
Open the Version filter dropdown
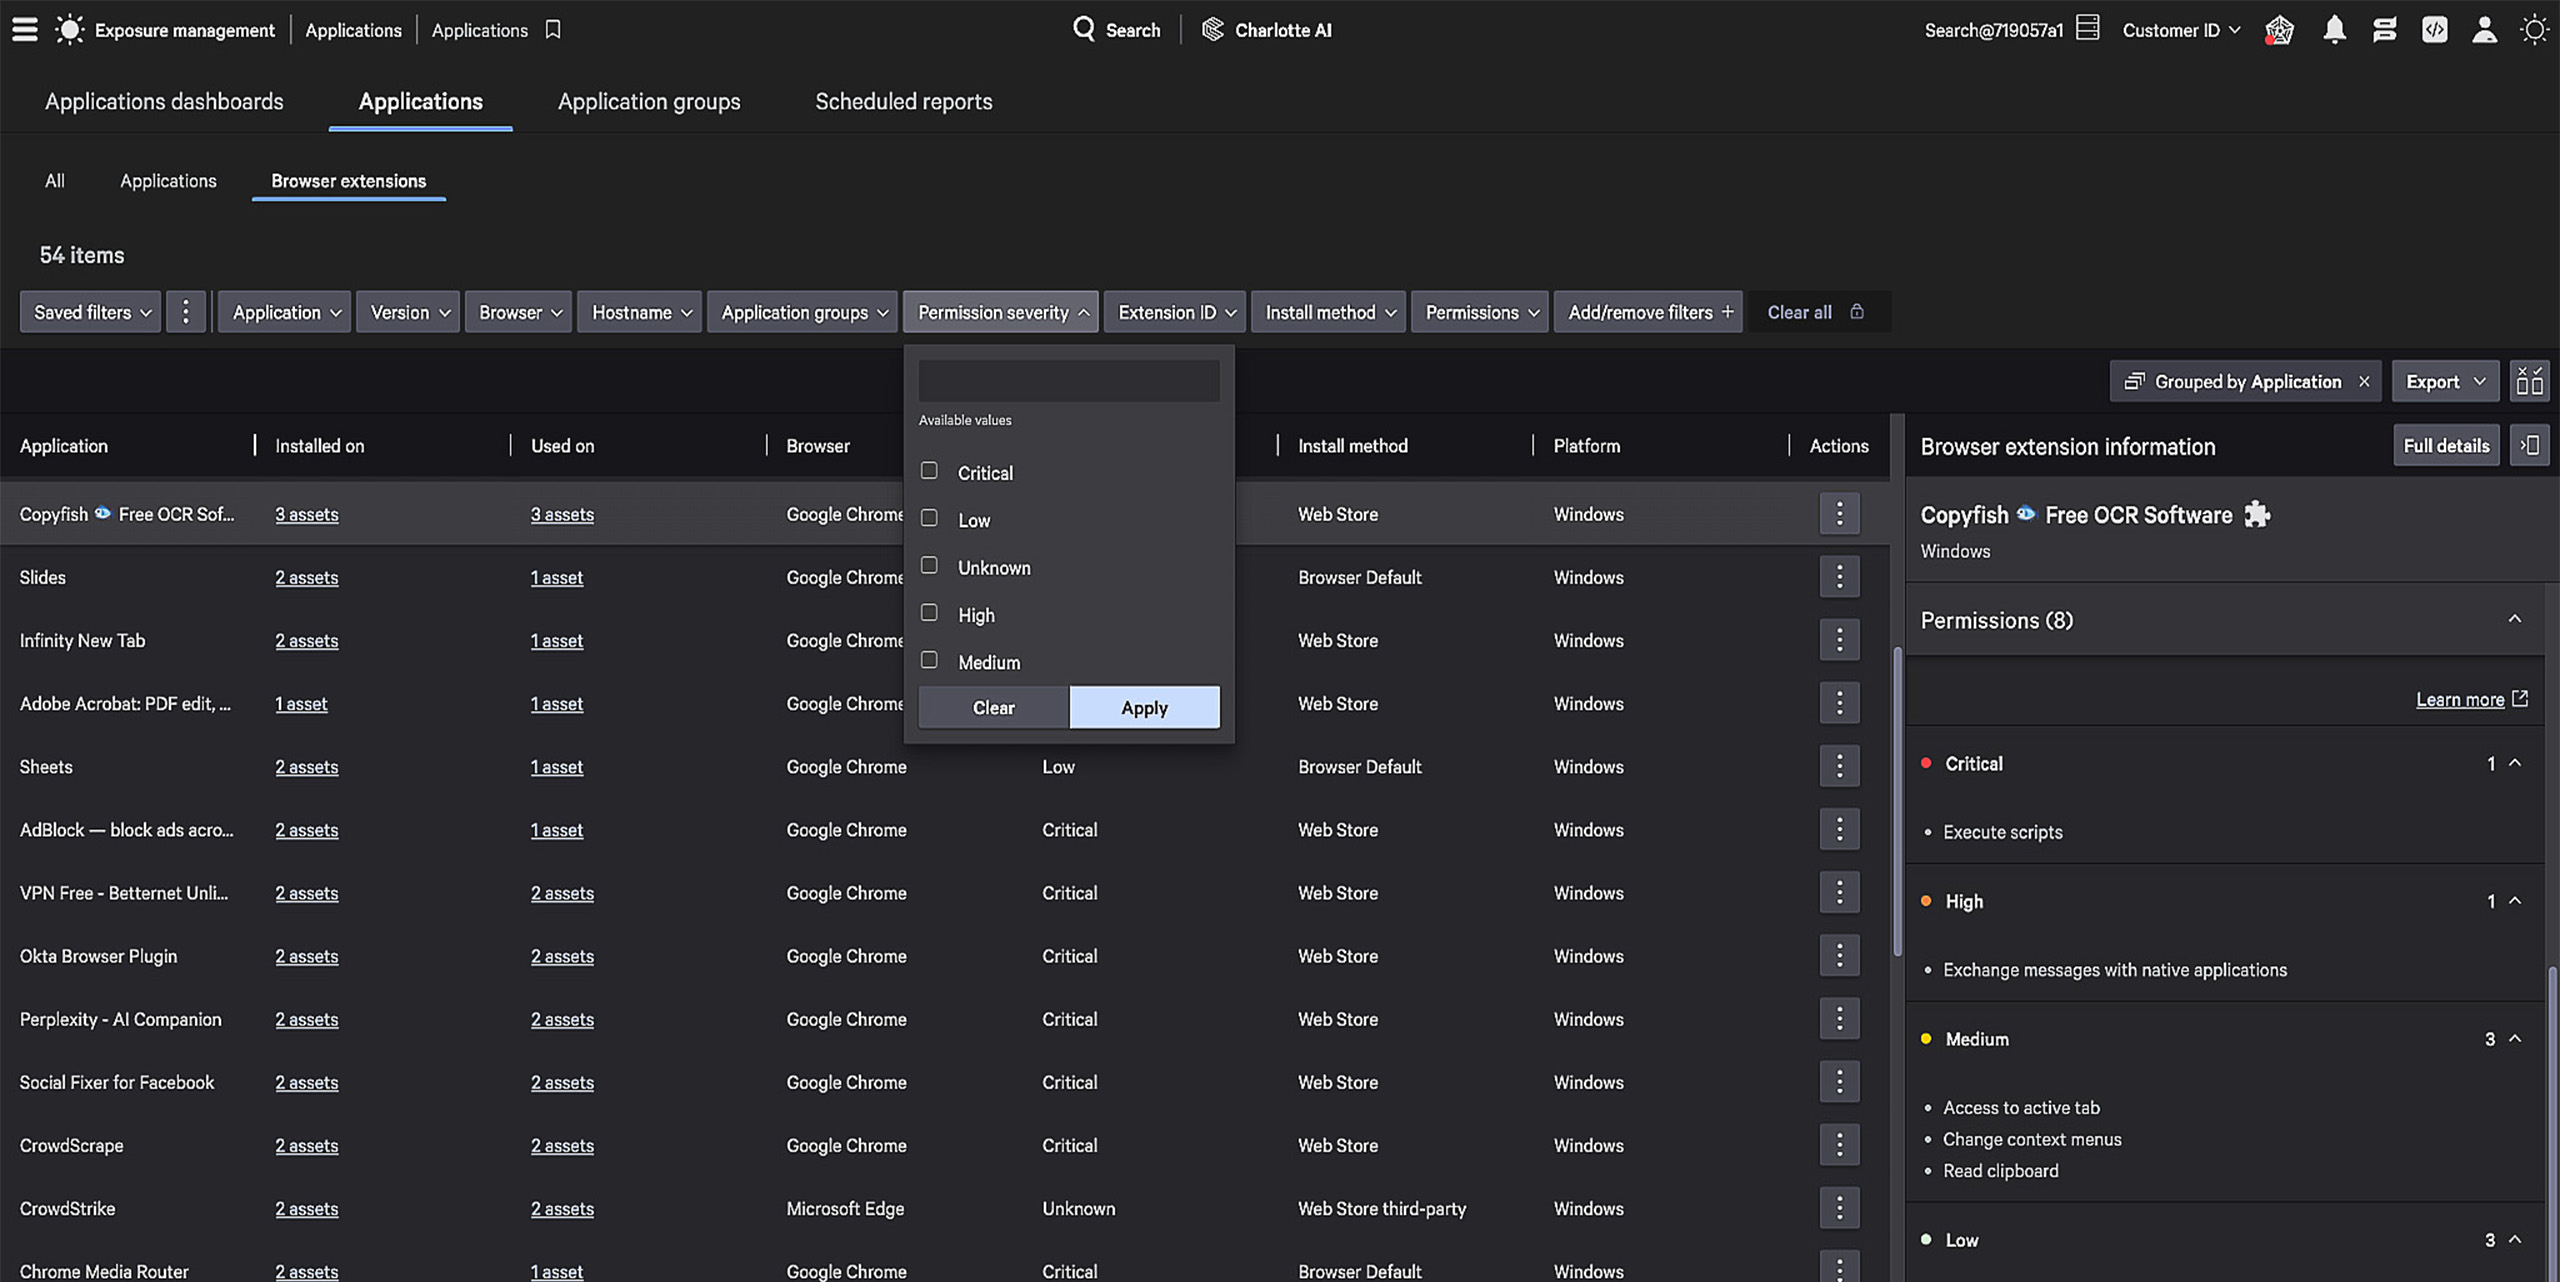408,312
